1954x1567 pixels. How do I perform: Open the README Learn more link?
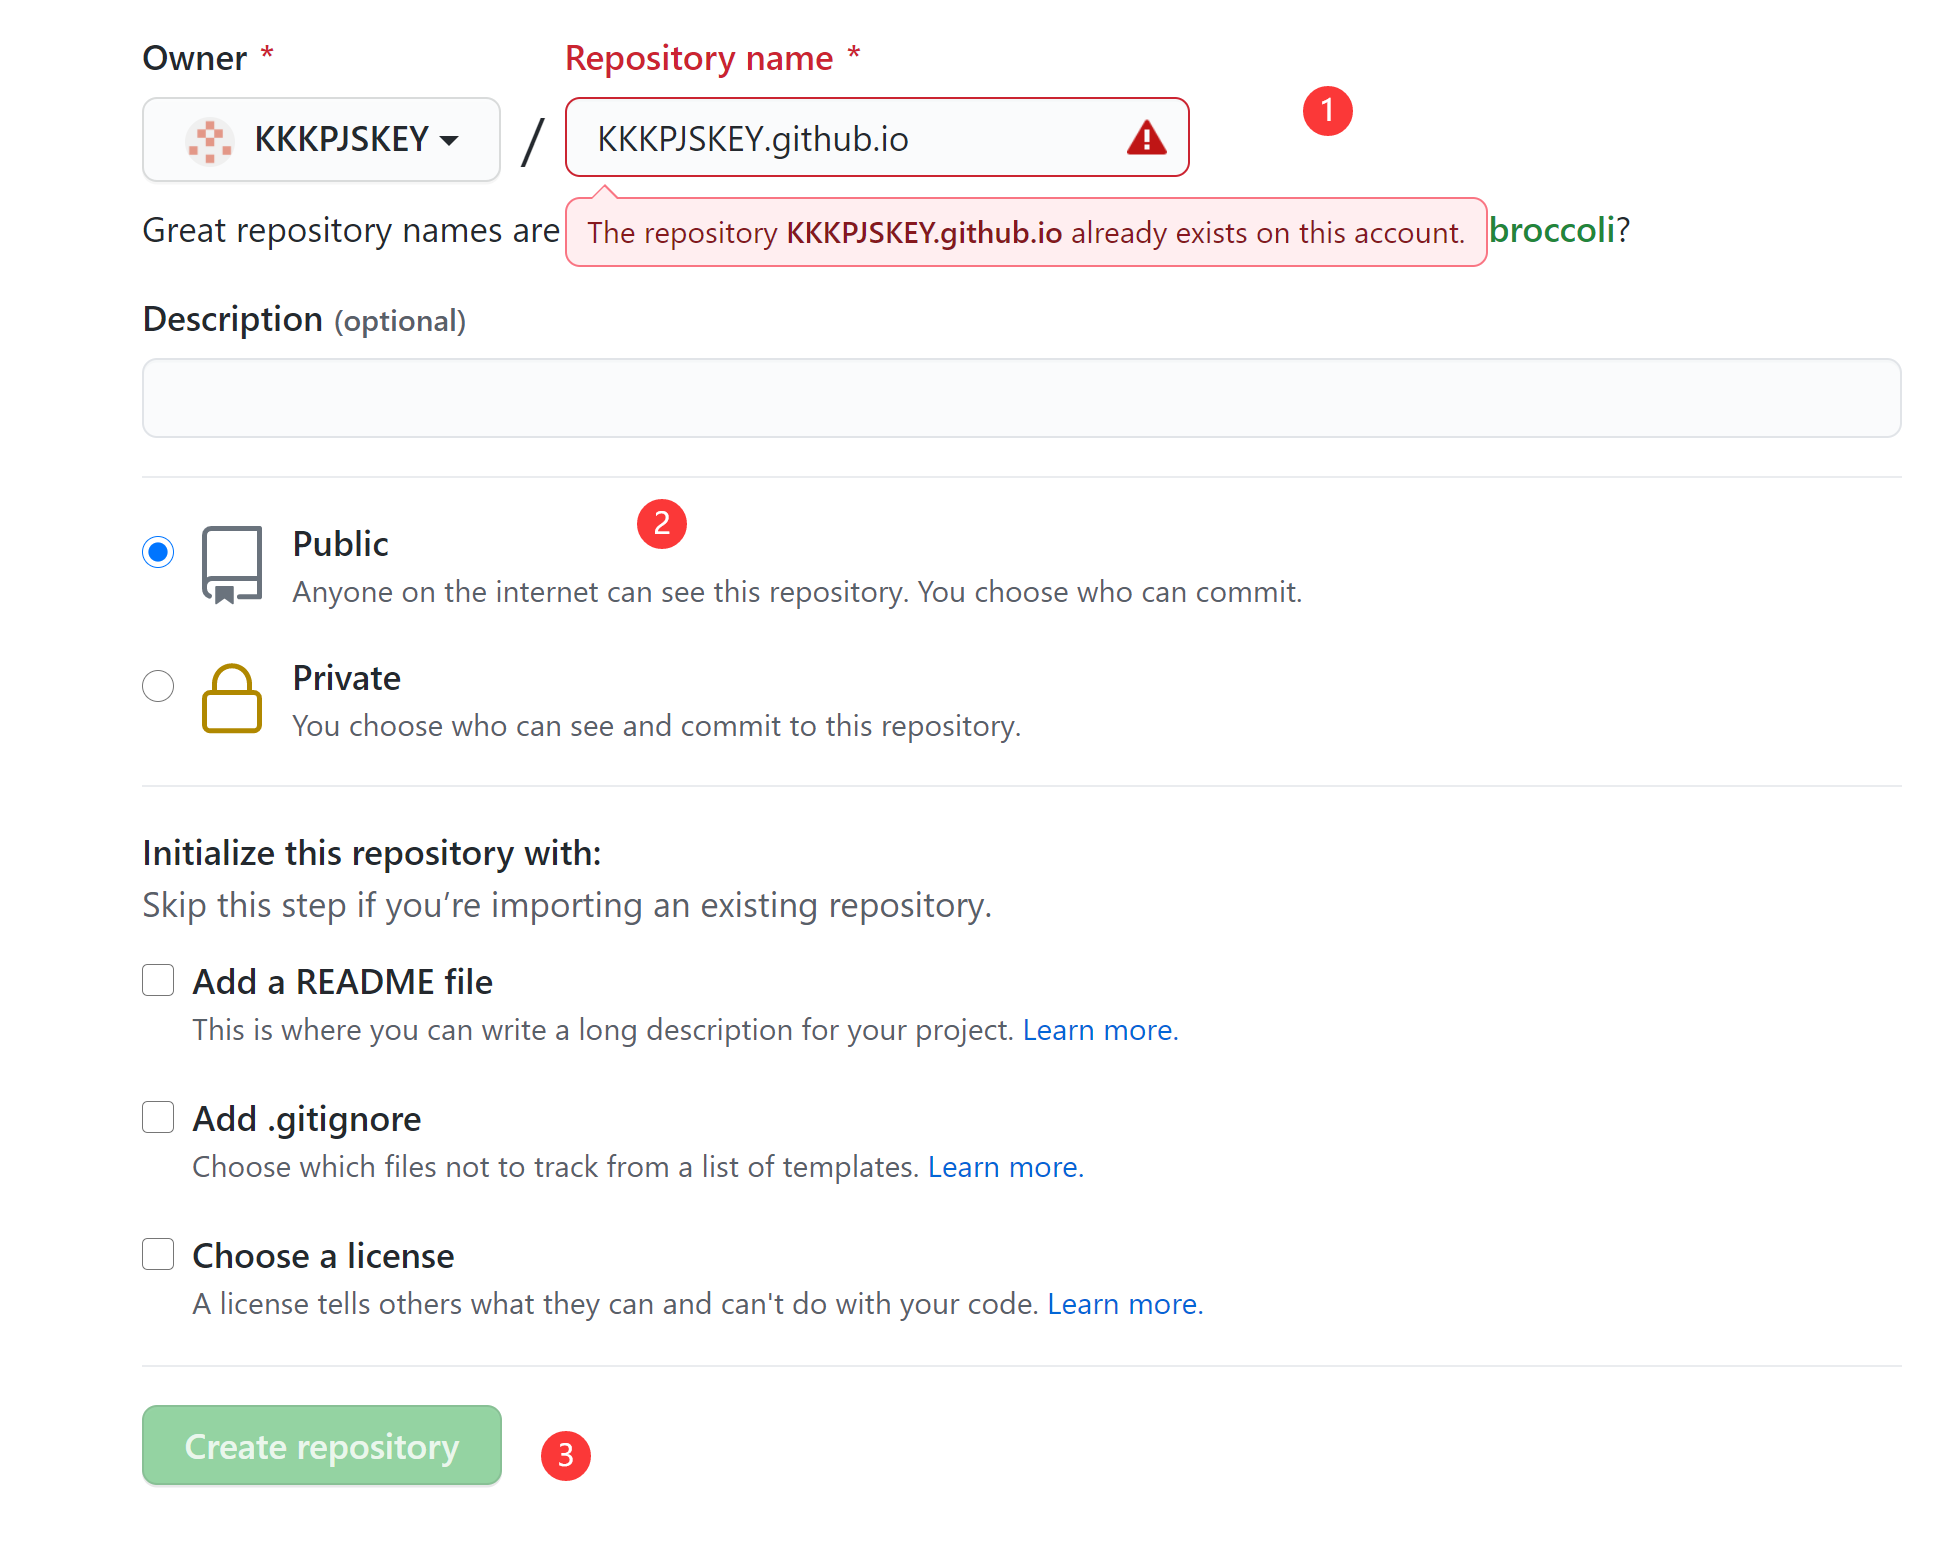(x=1100, y=1030)
